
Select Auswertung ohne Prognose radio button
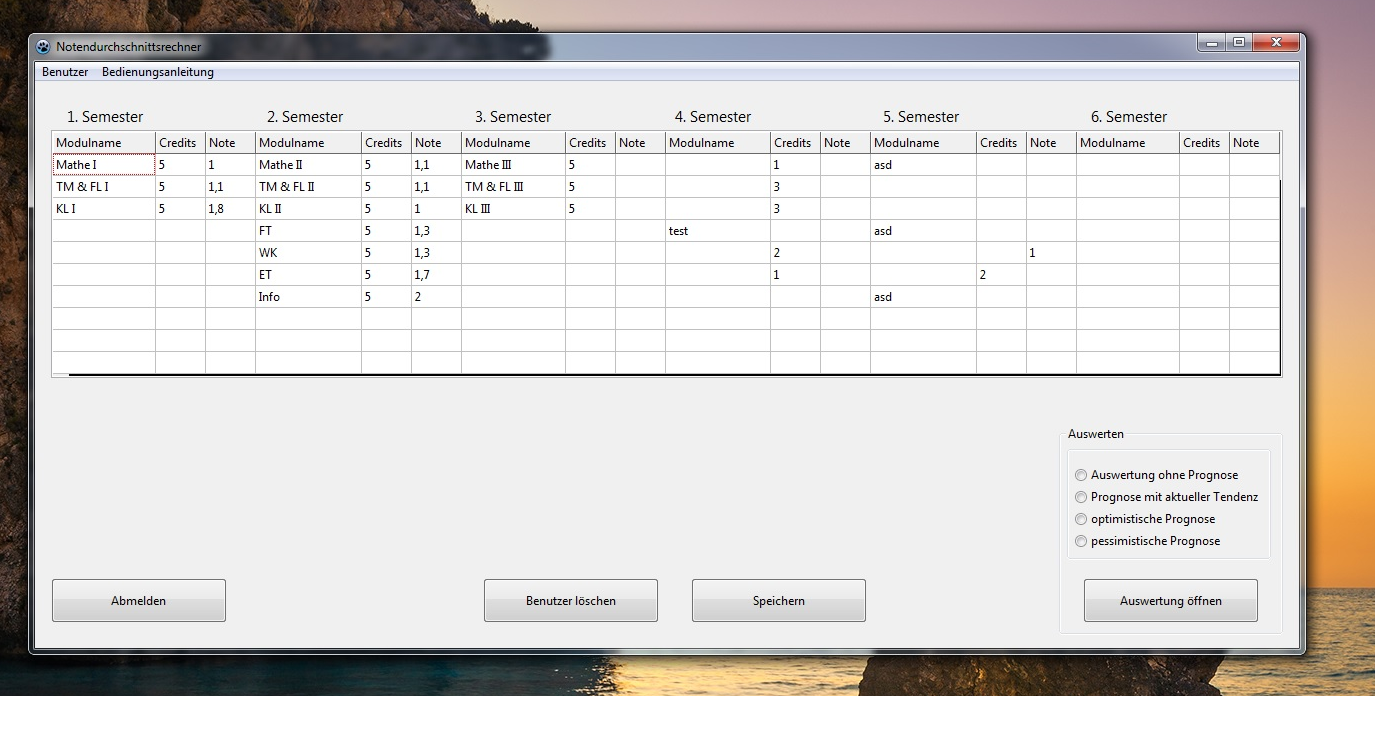[1081, 475]
